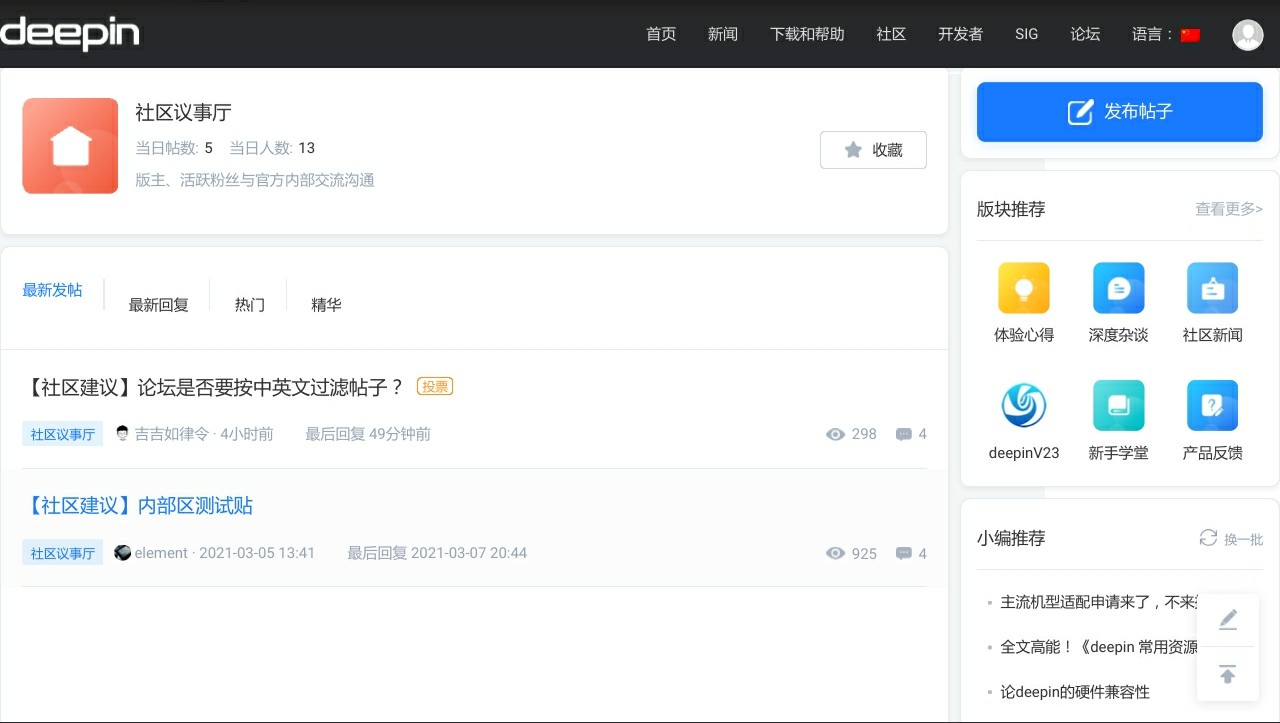Click the 版块推荐 heading
Screen dimensions: 1280x723
click(1011, 210)
